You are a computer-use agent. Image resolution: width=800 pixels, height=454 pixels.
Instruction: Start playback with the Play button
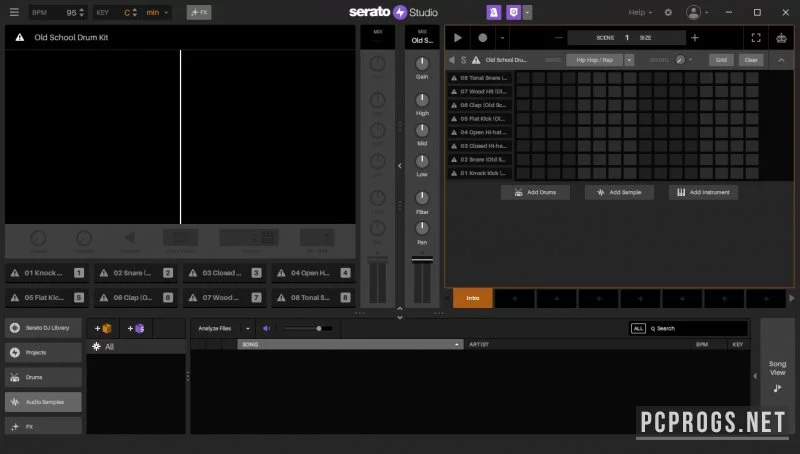pyautogui.click(x=458, y=38)
